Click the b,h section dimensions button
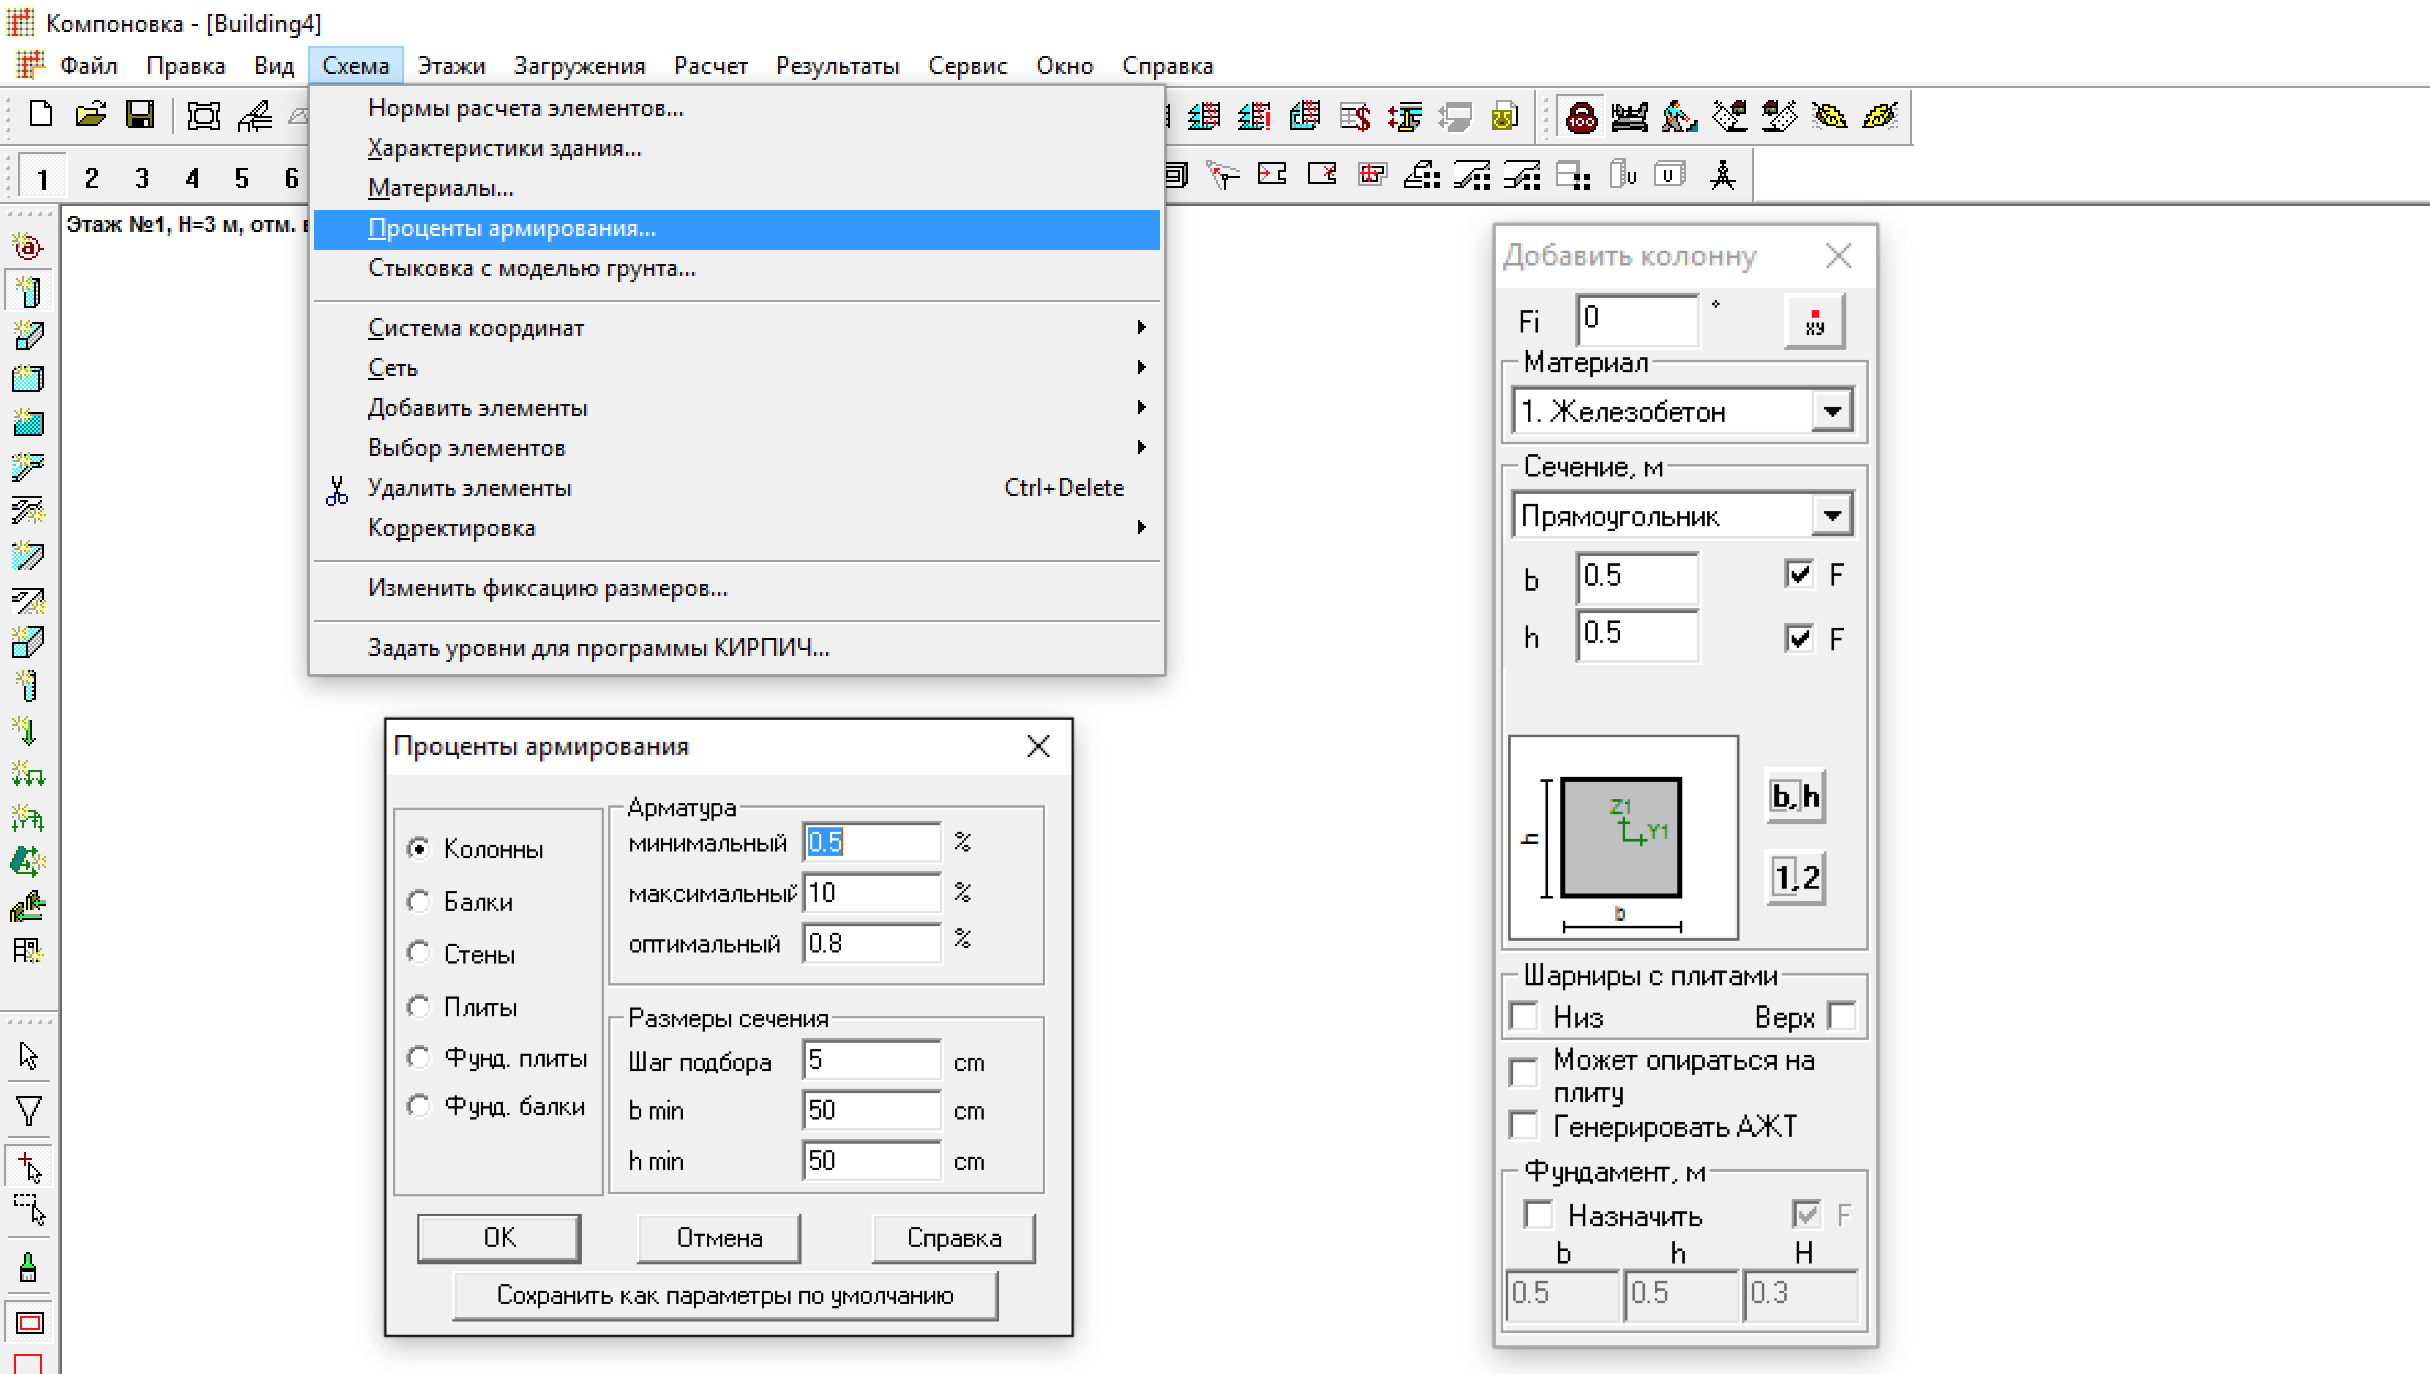 [1796, 796]
